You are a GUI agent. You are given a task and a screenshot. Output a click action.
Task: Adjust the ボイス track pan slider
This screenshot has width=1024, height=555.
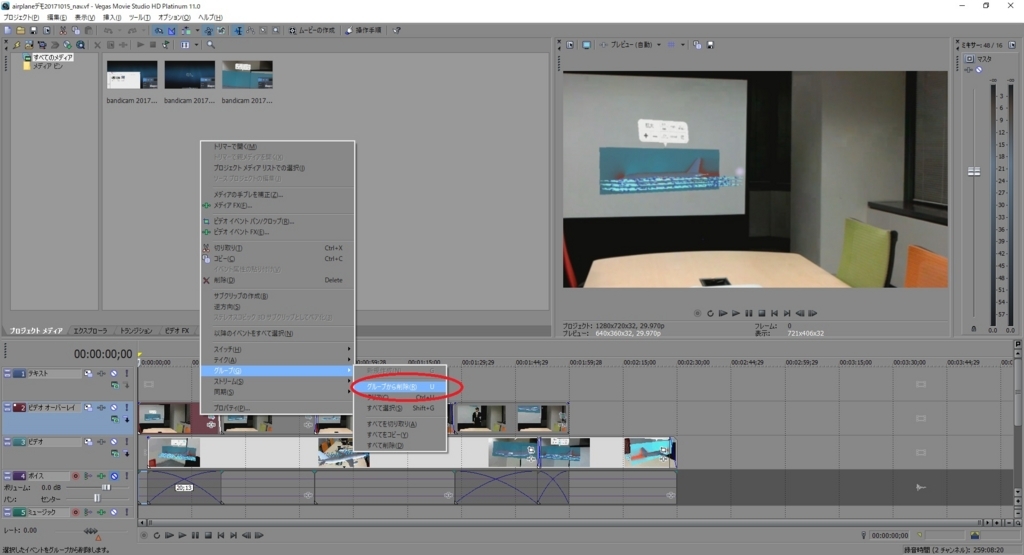(97, 498)
